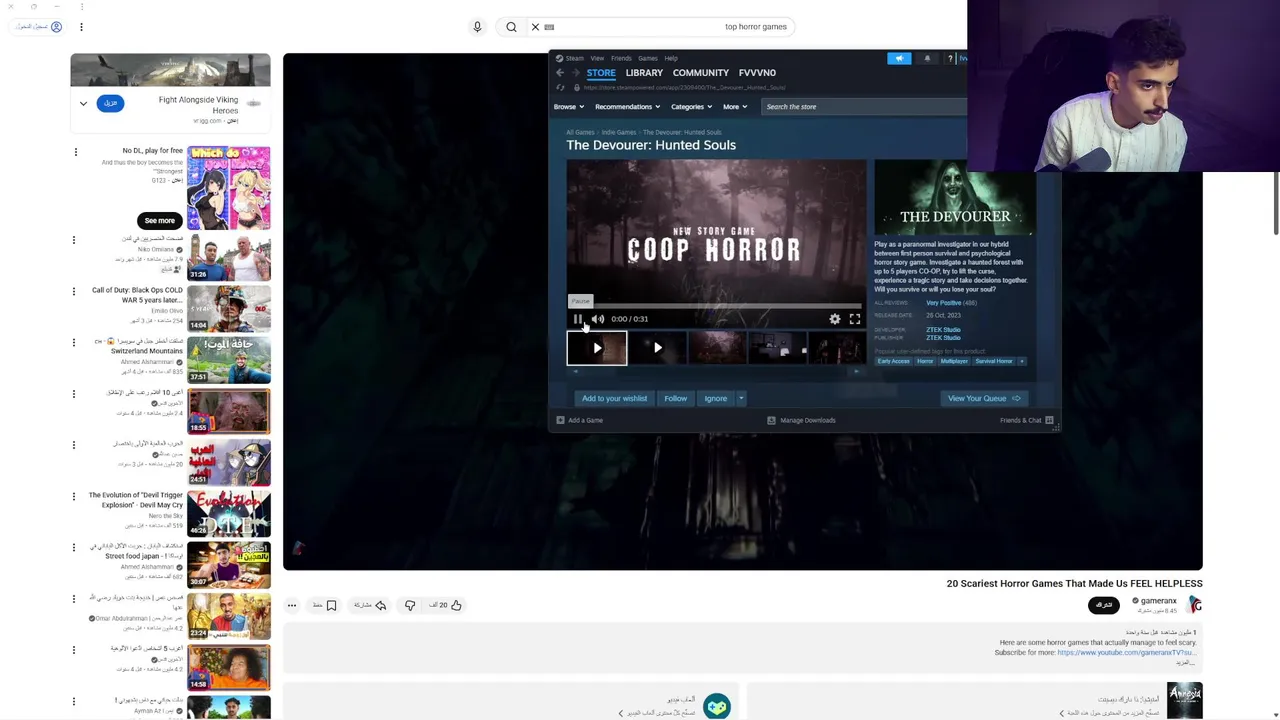Save the video to a playlist
Screen dimensions: 1280x720
click(x=325, y=605)
